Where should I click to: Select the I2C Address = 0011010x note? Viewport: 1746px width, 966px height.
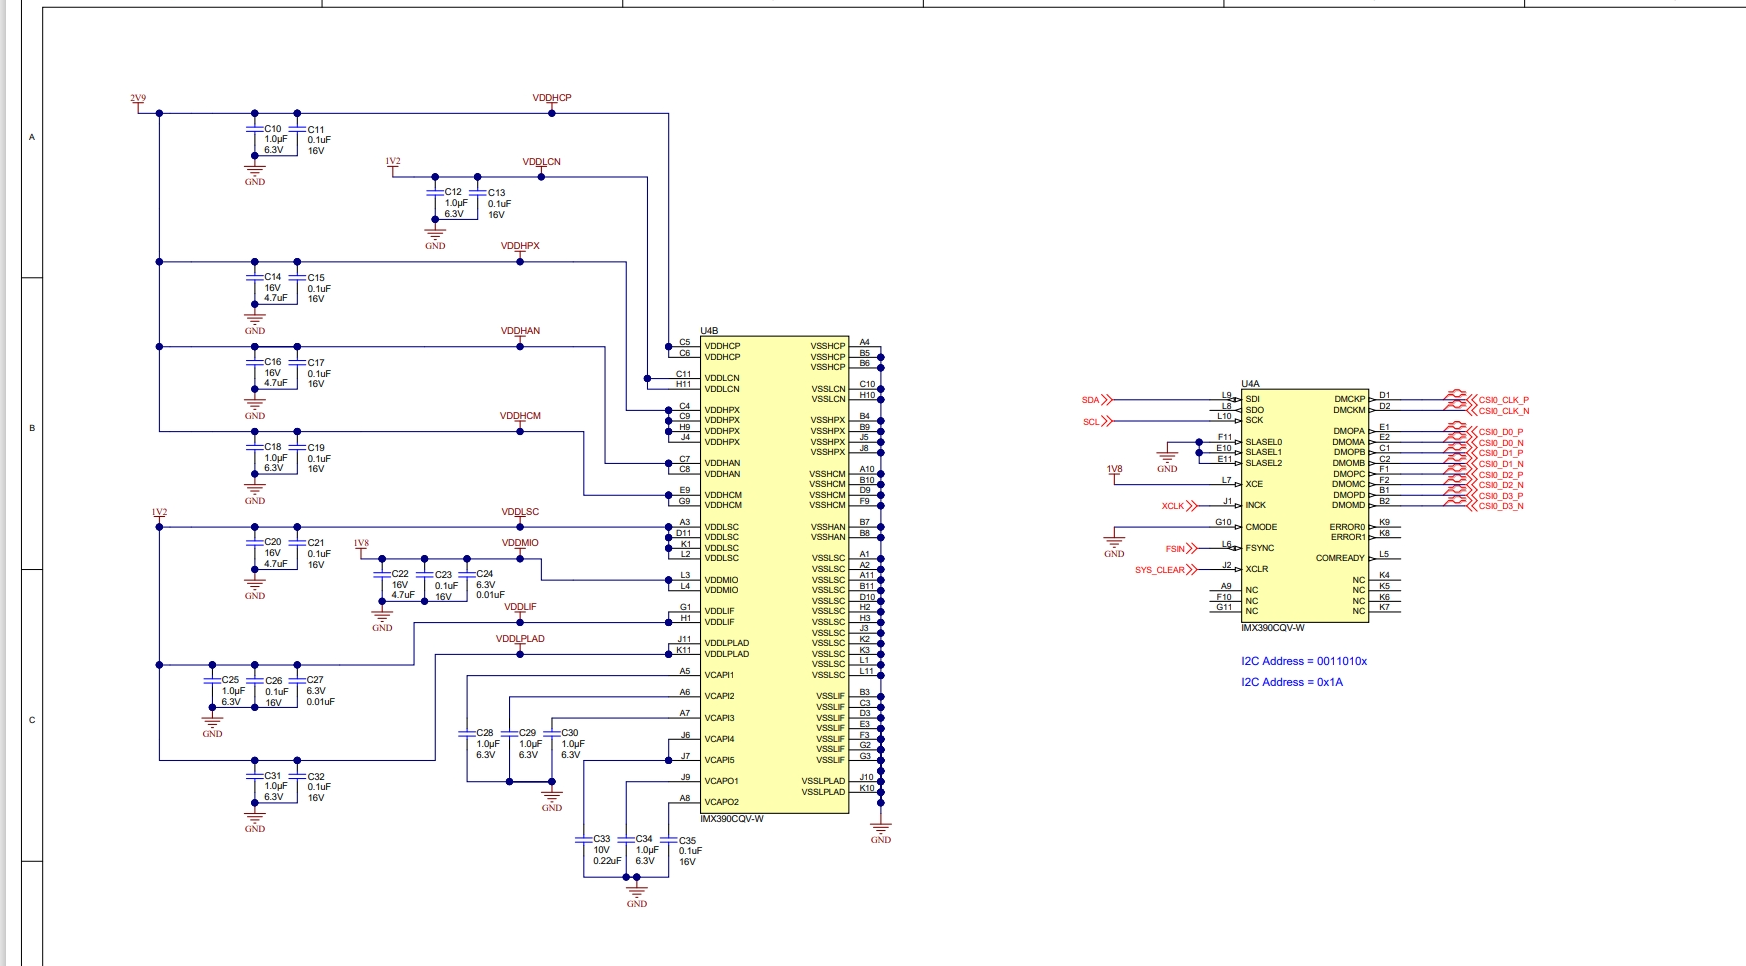point(1303,661)
